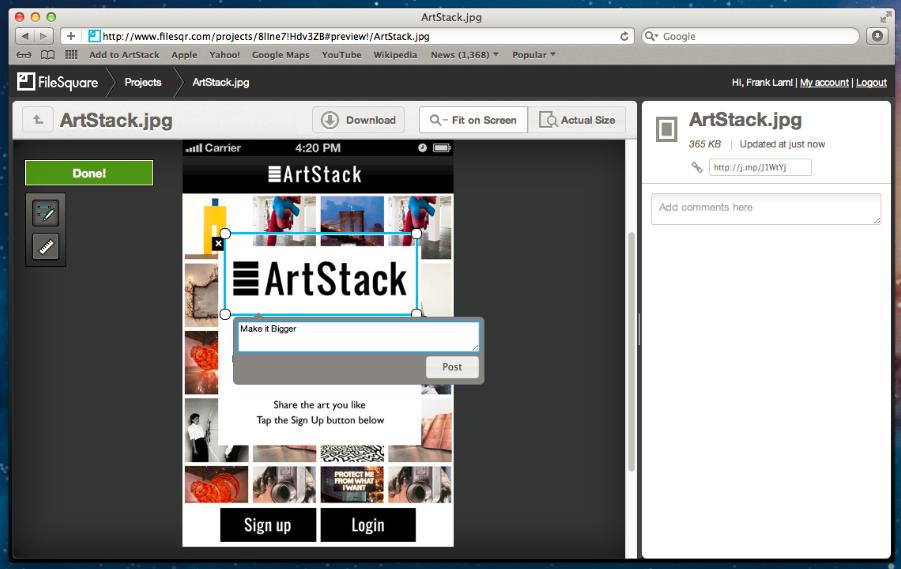Image resolution: width=901 pixels, height=569 pixels.
Task: Click the Safari forward navigation arrow
Action: click(x=44, y=36)
